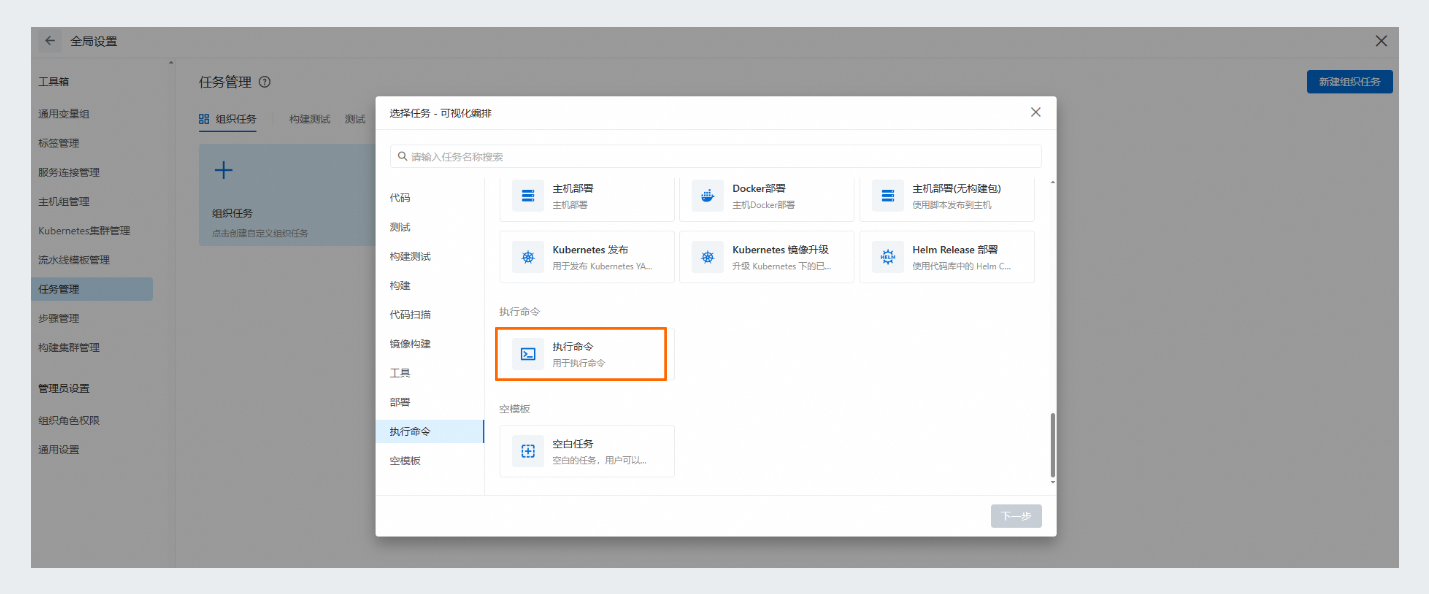Image resolution: width=1429 pixels, height=594 pixels.
Task: Select the 镜像构建 category
Action: pos(430,343)
